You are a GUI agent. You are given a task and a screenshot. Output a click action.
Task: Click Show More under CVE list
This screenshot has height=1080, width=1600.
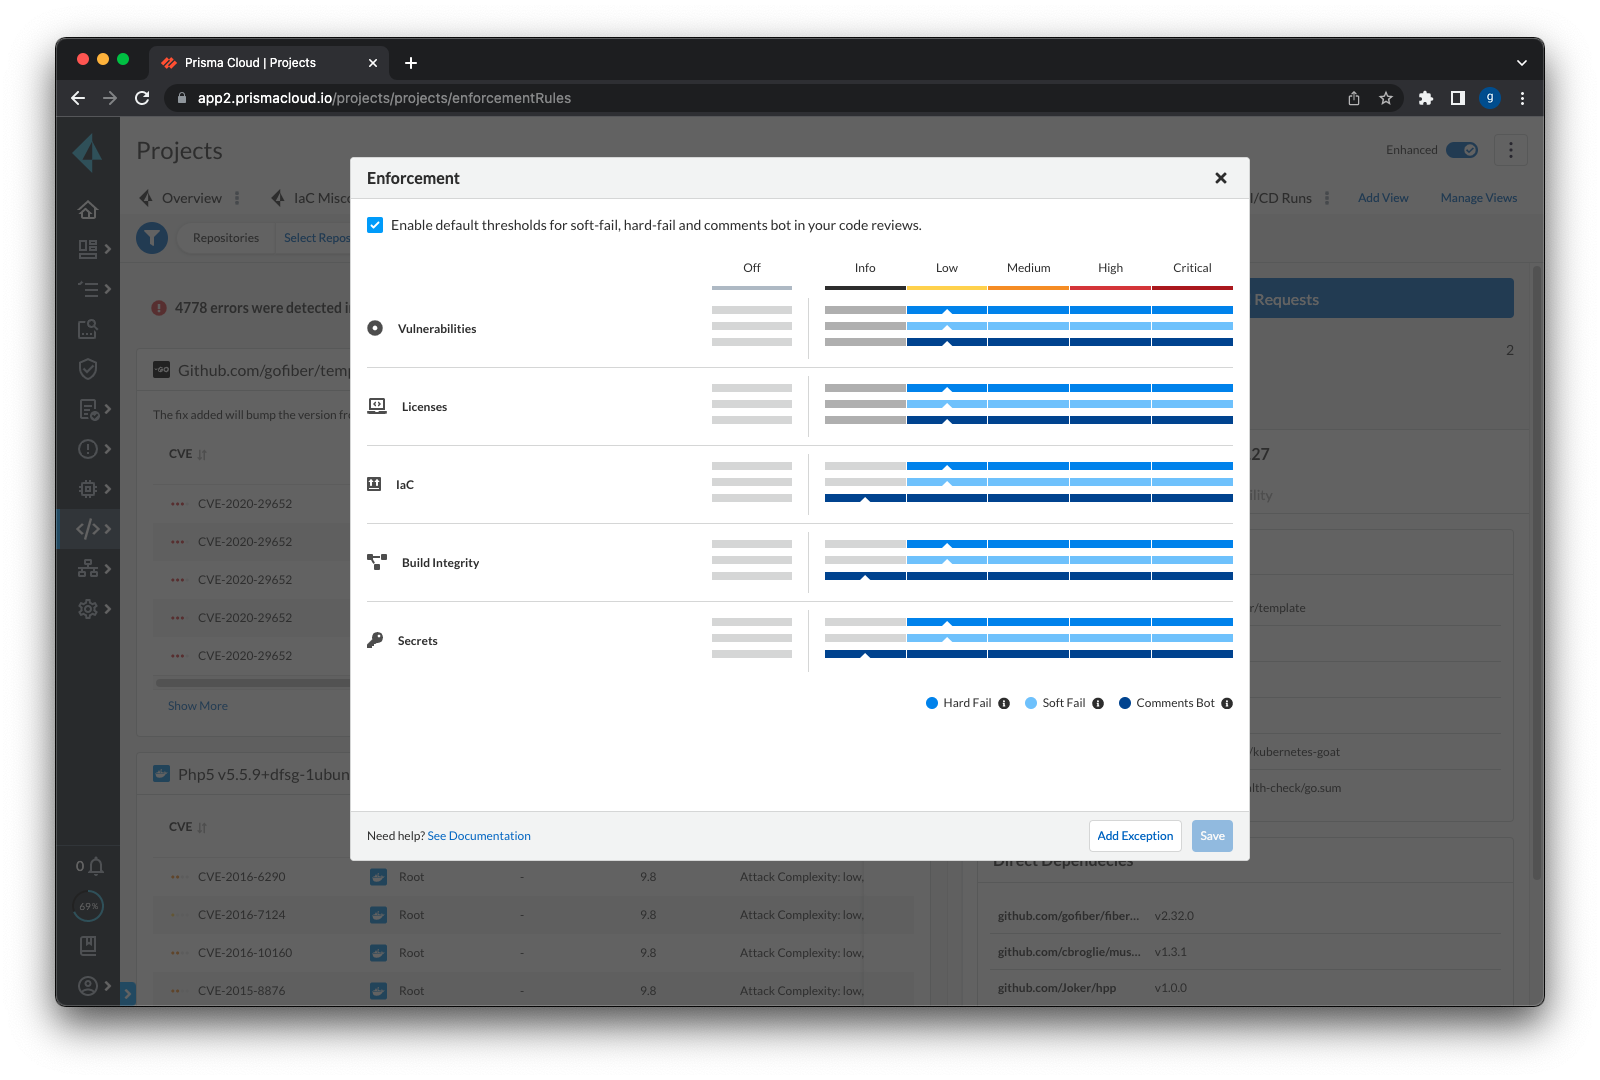[x=198, y=706]
